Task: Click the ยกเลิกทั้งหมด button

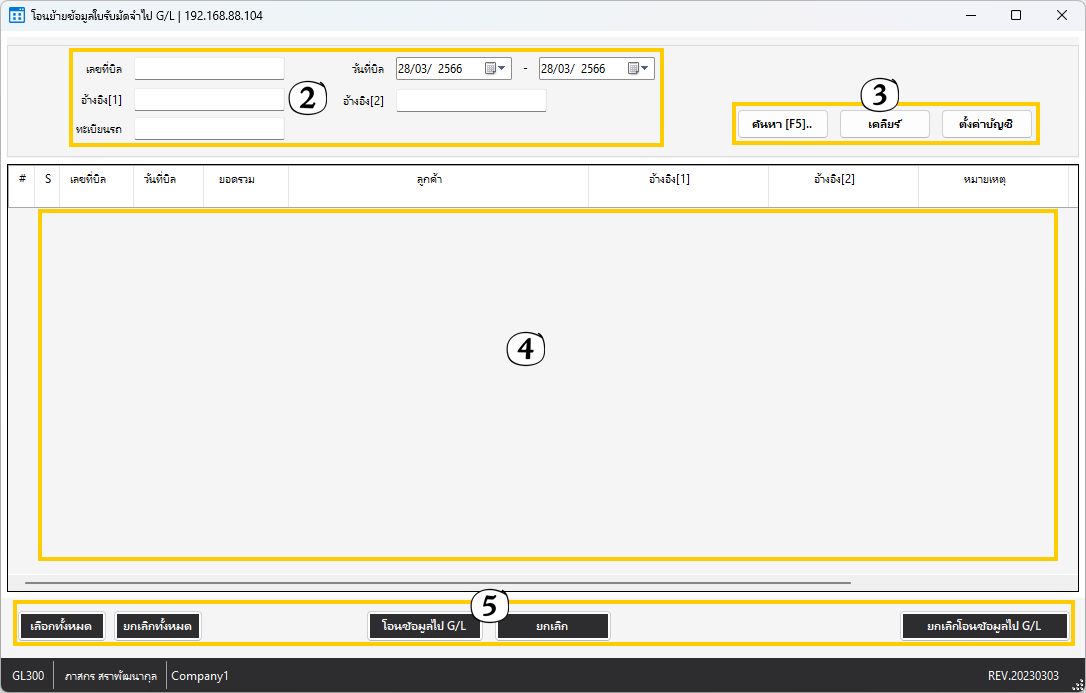Action: point(158,626)
